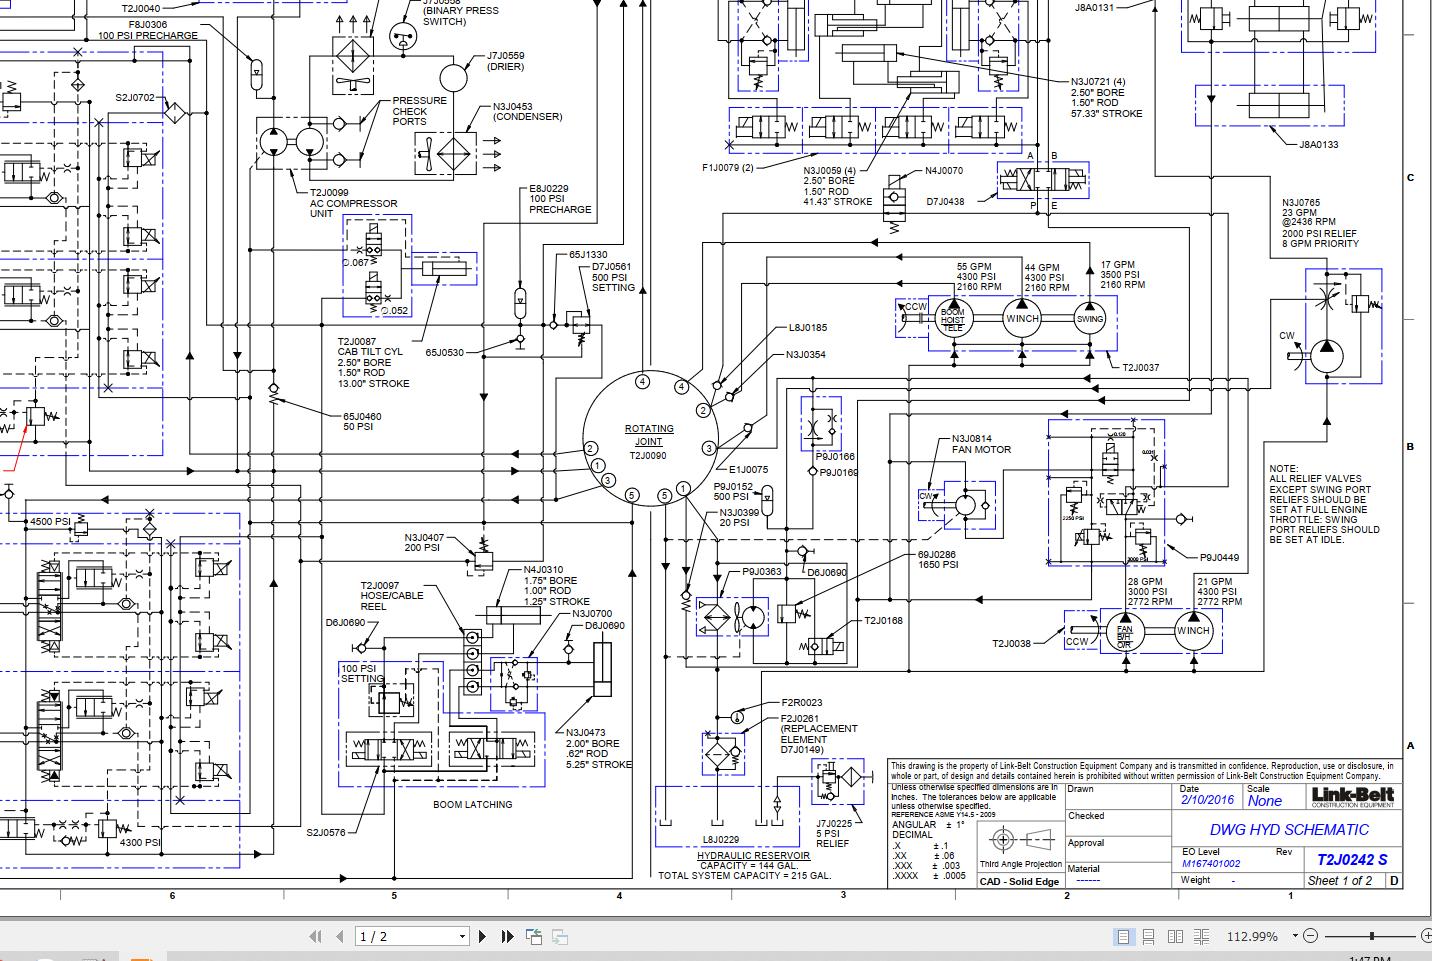Open the 112.99% zoom level dropdown
This screenshot has width=1432, height=961.
[1295, 936]
